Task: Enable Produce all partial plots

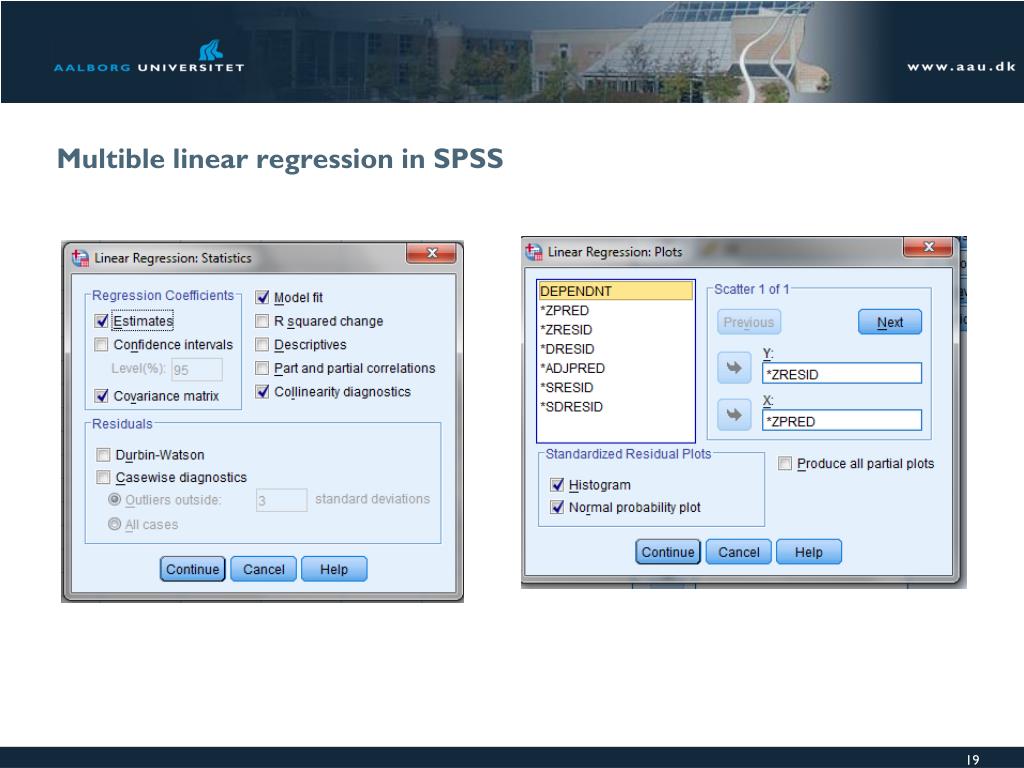Action: coord(785,463)
